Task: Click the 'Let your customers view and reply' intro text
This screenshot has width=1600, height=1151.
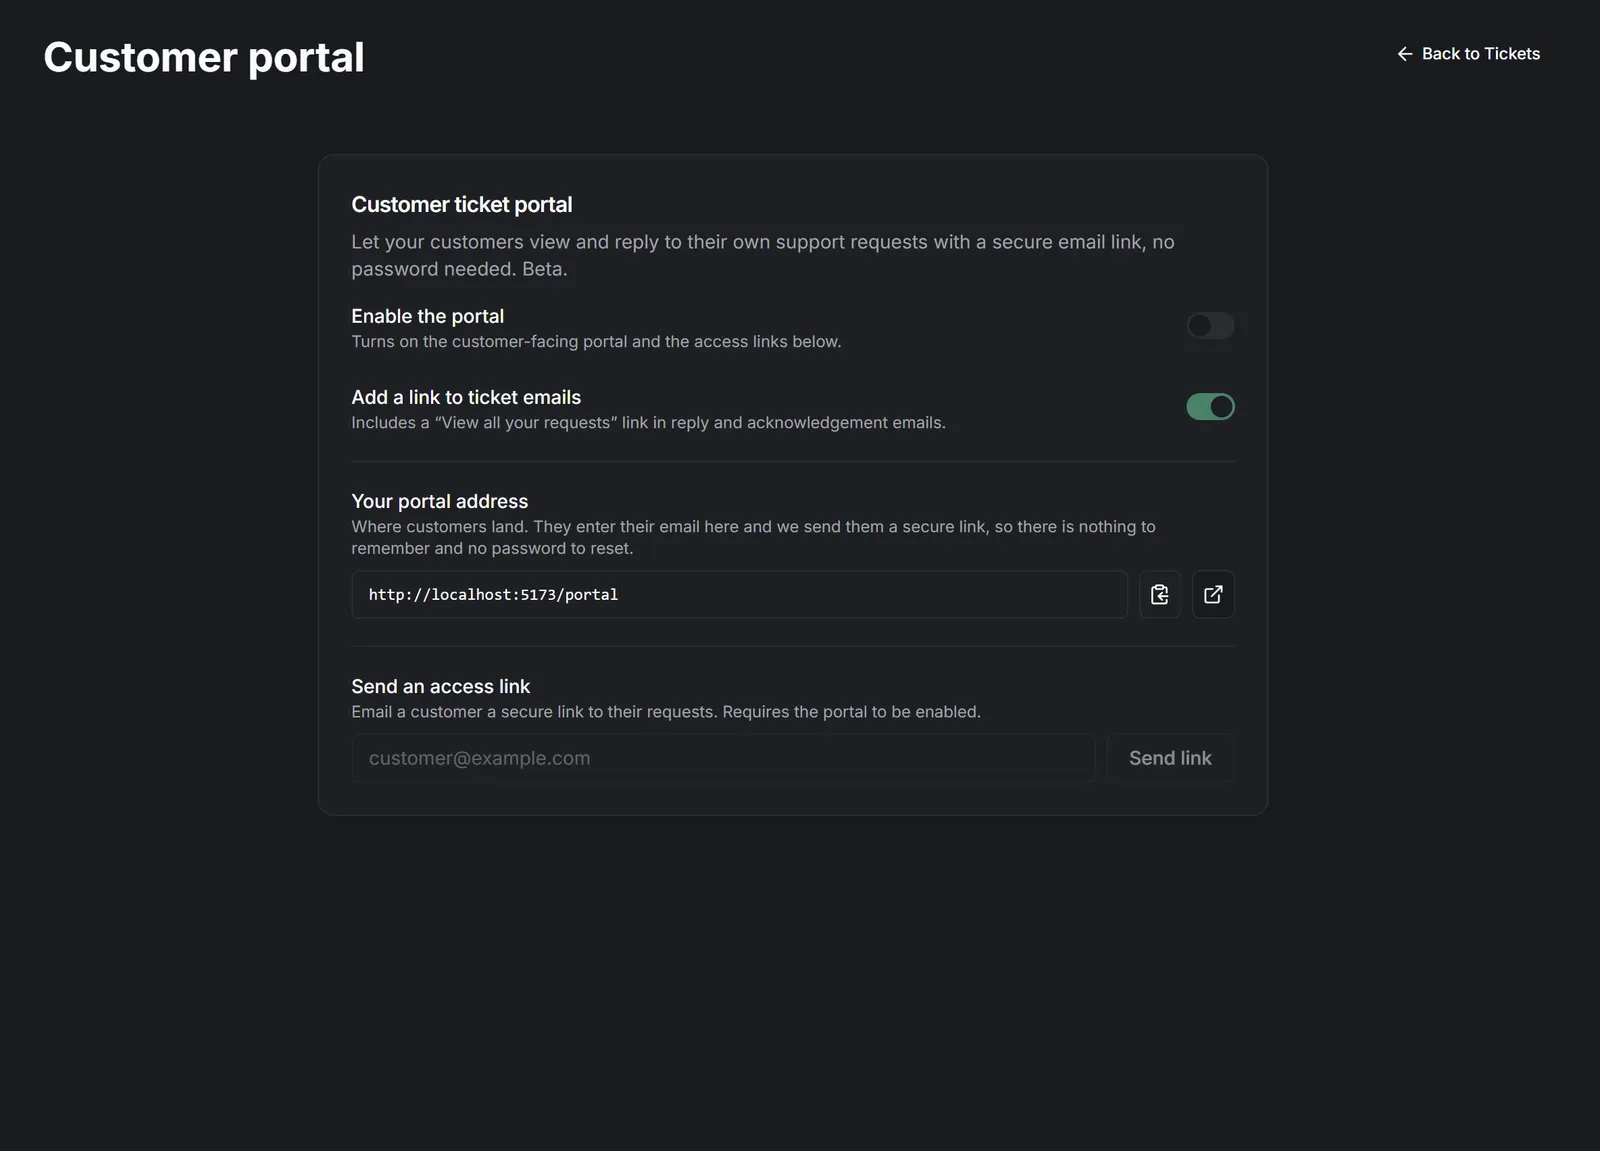Action: (763, 255)
